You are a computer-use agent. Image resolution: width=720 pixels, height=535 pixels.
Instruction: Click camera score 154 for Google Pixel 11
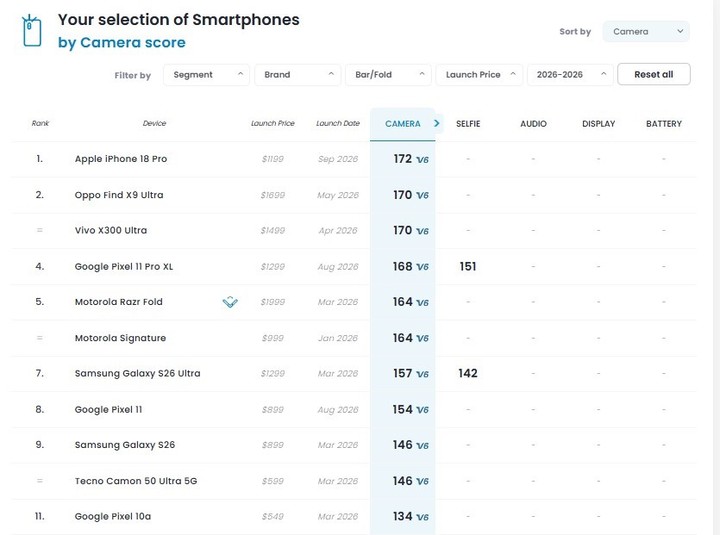point(403,409)
